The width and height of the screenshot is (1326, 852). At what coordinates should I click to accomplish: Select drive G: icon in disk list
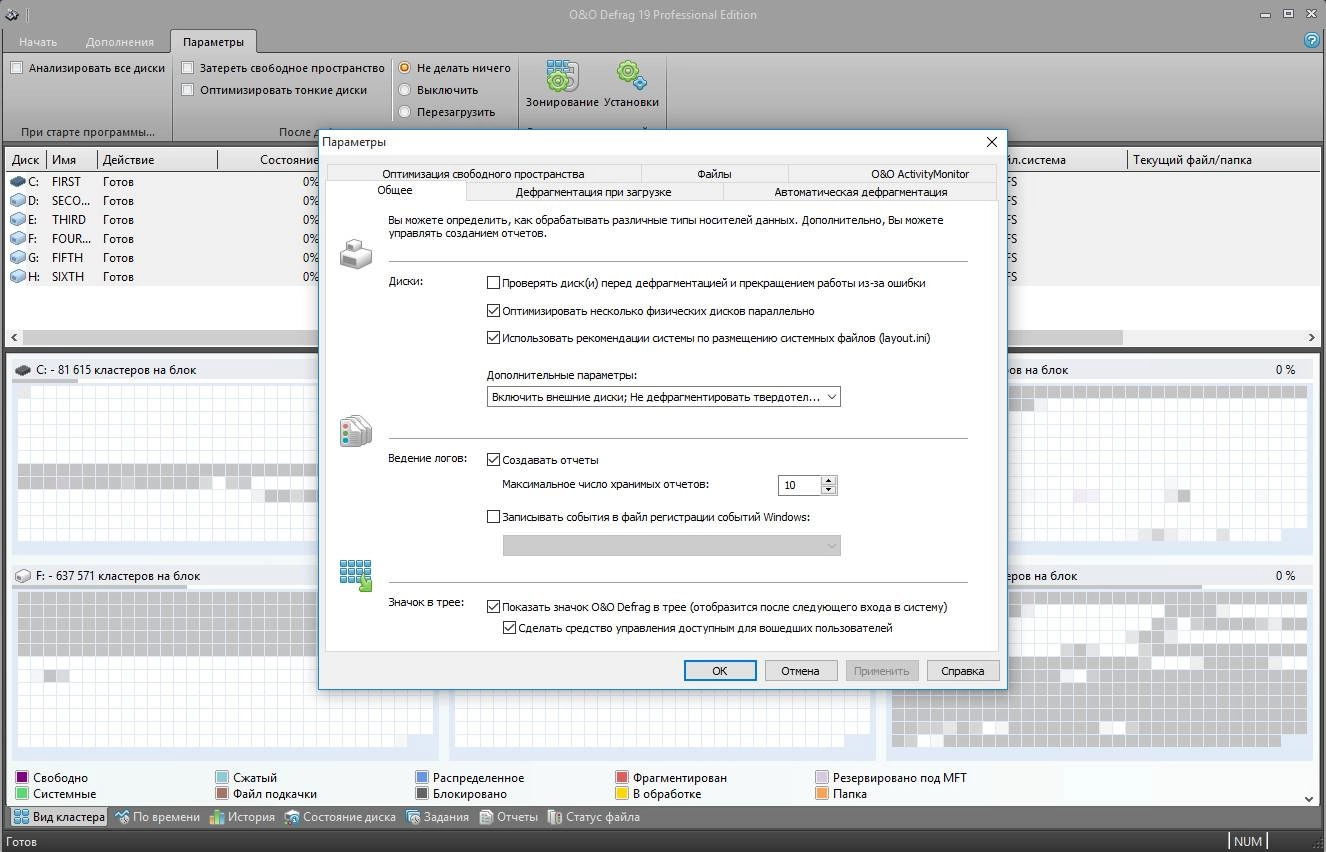click(17, 258)
